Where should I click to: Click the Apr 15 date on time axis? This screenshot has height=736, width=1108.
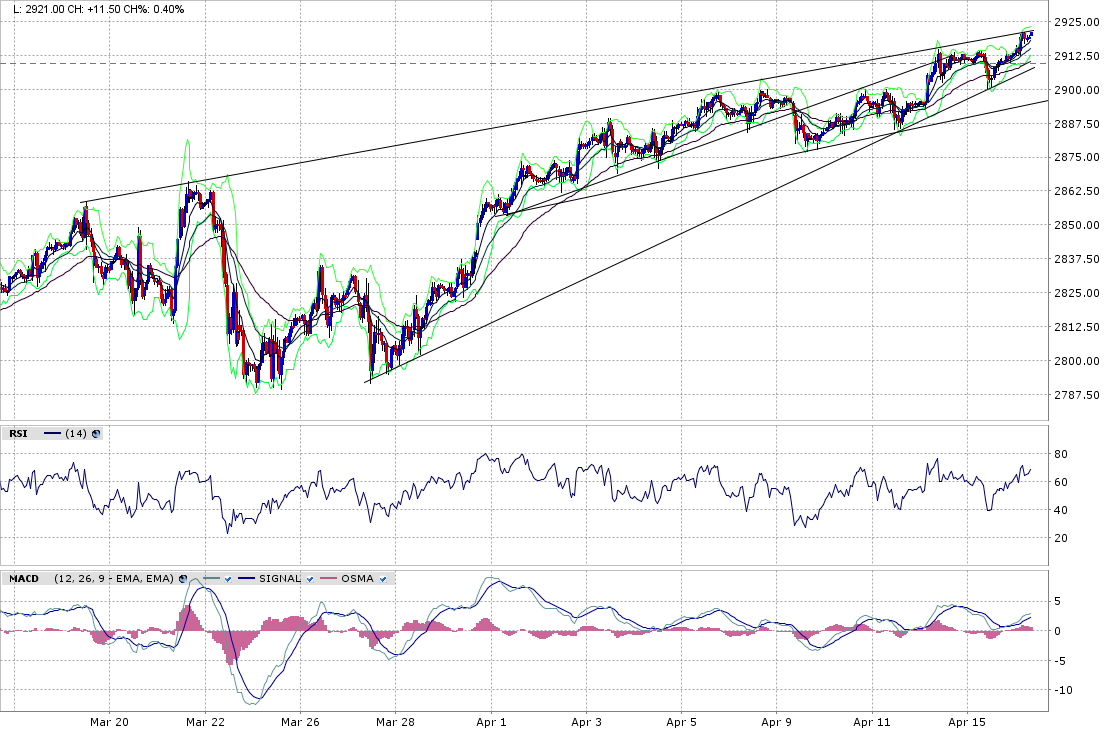pos(966,722)
